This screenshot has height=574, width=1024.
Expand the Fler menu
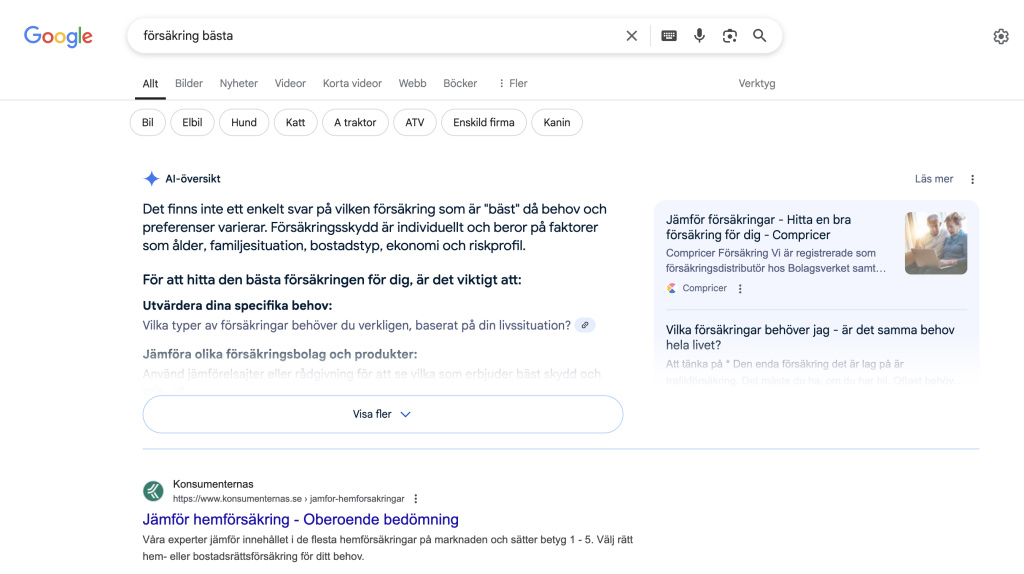click(x=513, y=84)
